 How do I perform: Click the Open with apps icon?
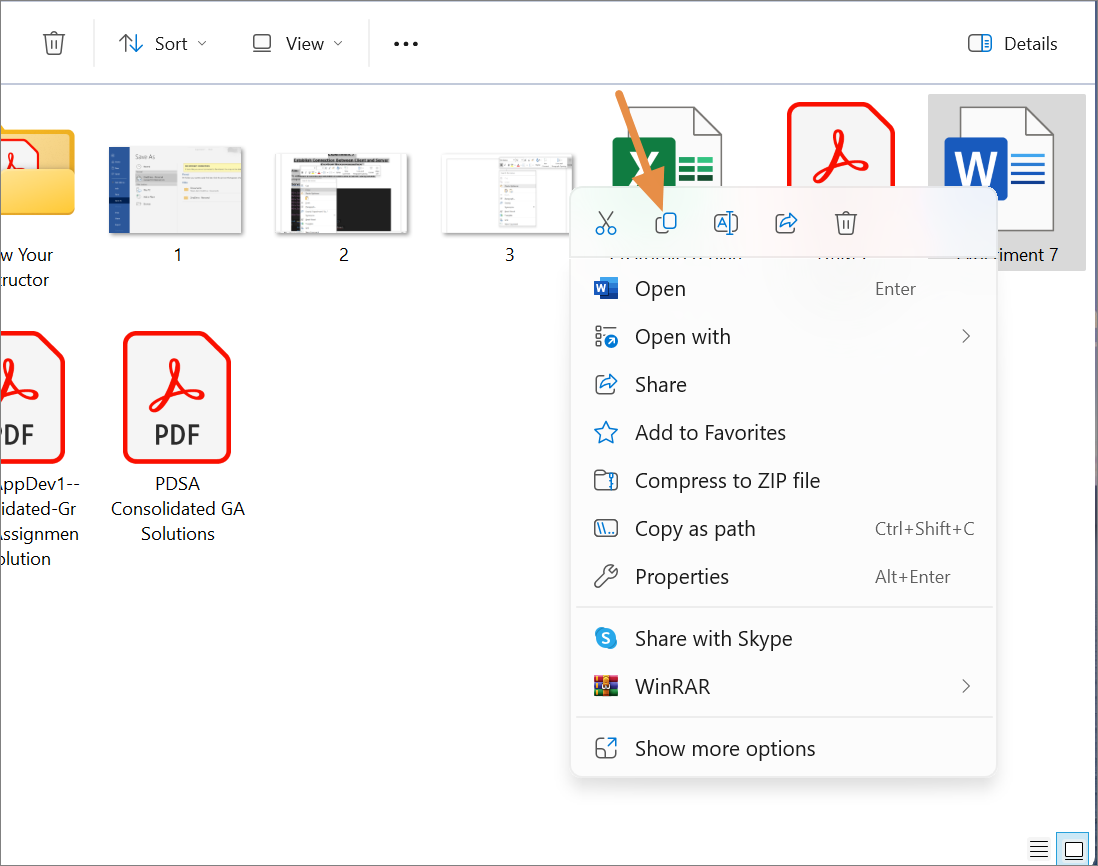pyautogui.click(x=606, y=337)
